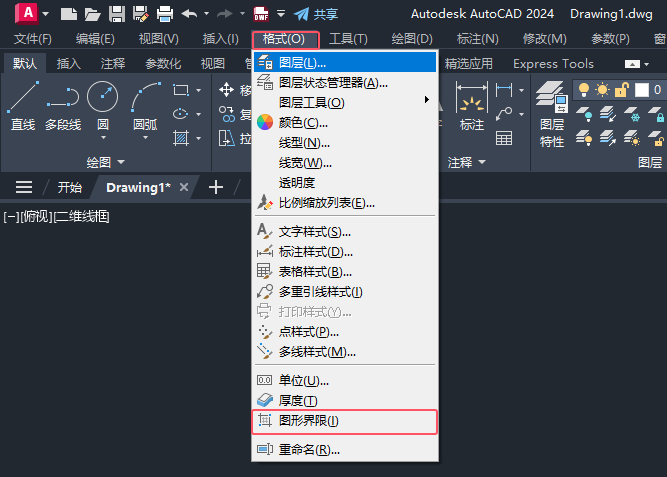Viewport: 667px width, 477px height.
Task: Select the Polyline (多段线) tool
Action: point(63,106)
